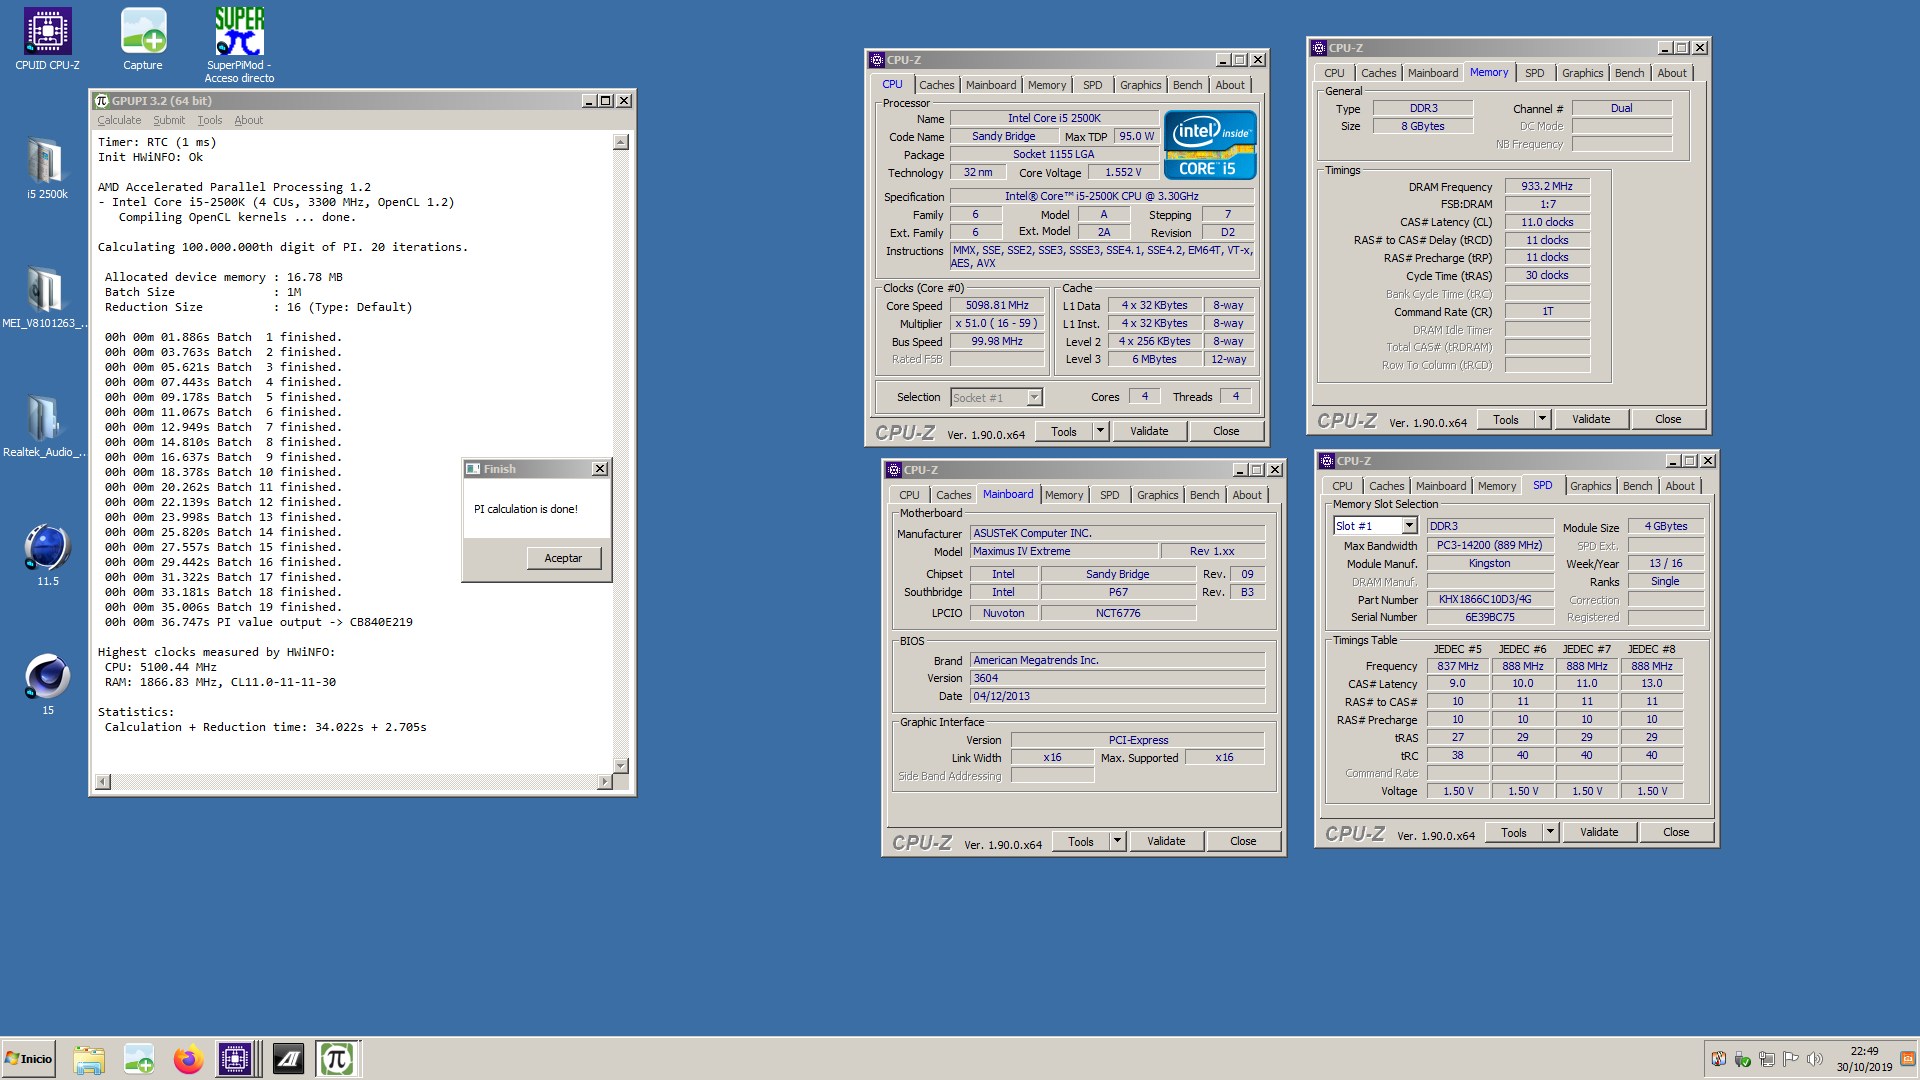Click Model field Maximus IV Extreme
This screenshot has height=1080, width=1920.
click(1063, 551)
